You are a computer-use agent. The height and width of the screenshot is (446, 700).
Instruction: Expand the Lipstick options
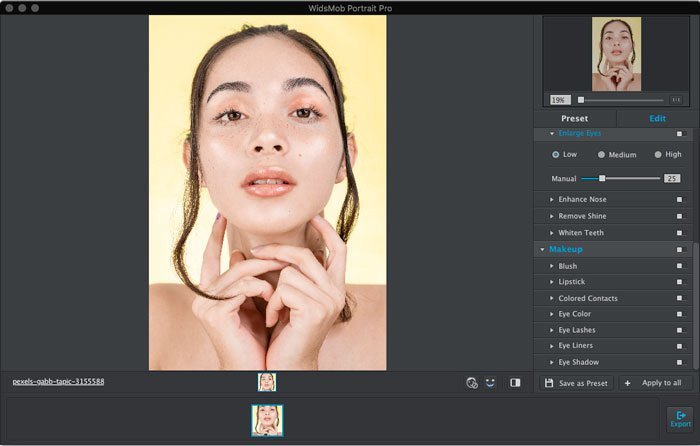551,283
